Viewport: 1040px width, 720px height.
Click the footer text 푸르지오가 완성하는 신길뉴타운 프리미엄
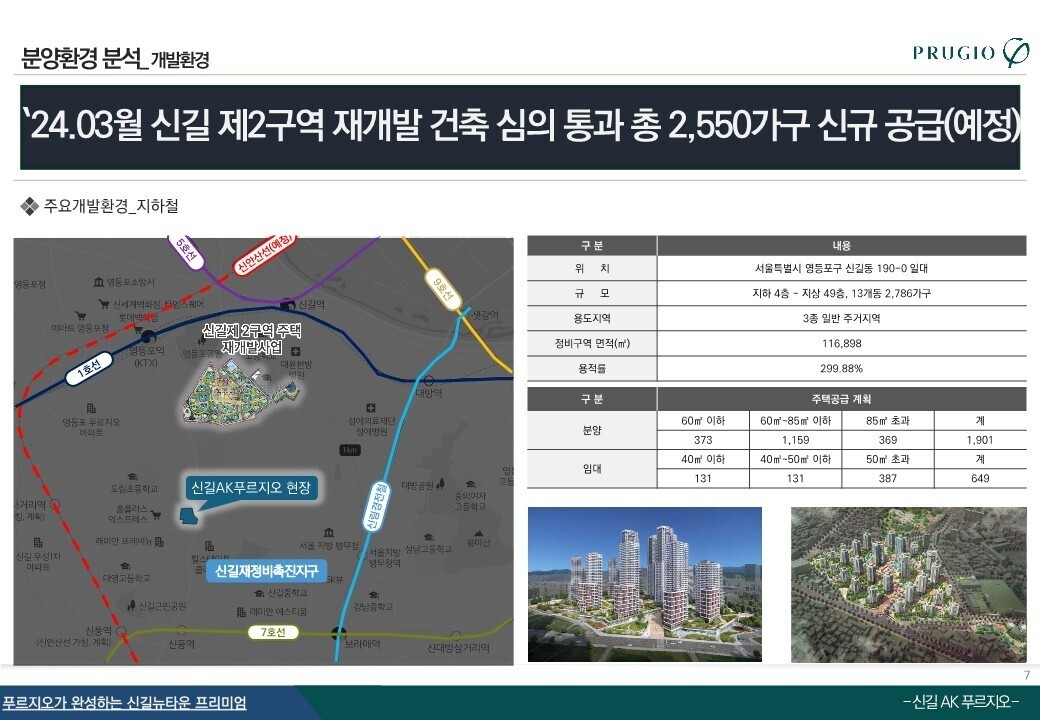click(123, 703)
